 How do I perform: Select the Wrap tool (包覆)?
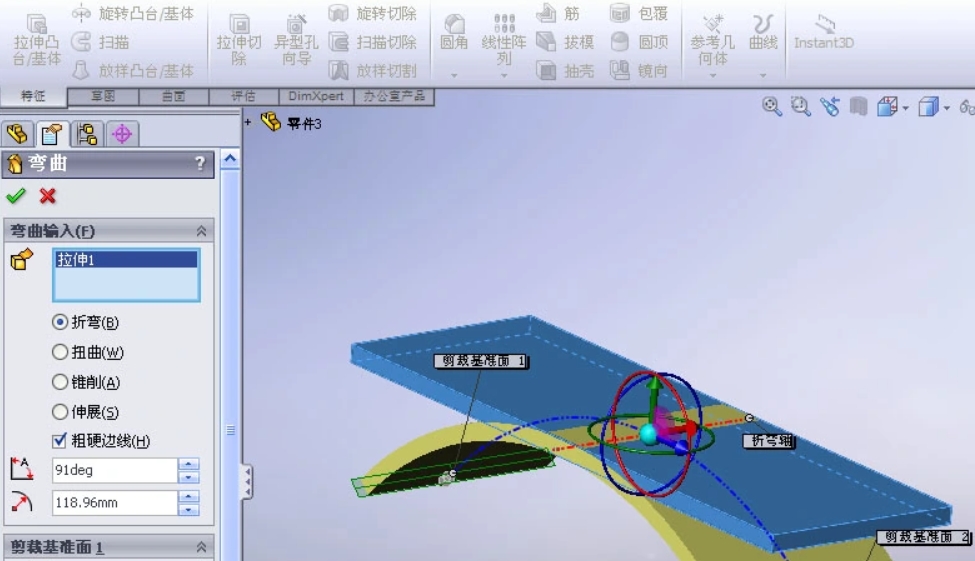tap(639, 13)
